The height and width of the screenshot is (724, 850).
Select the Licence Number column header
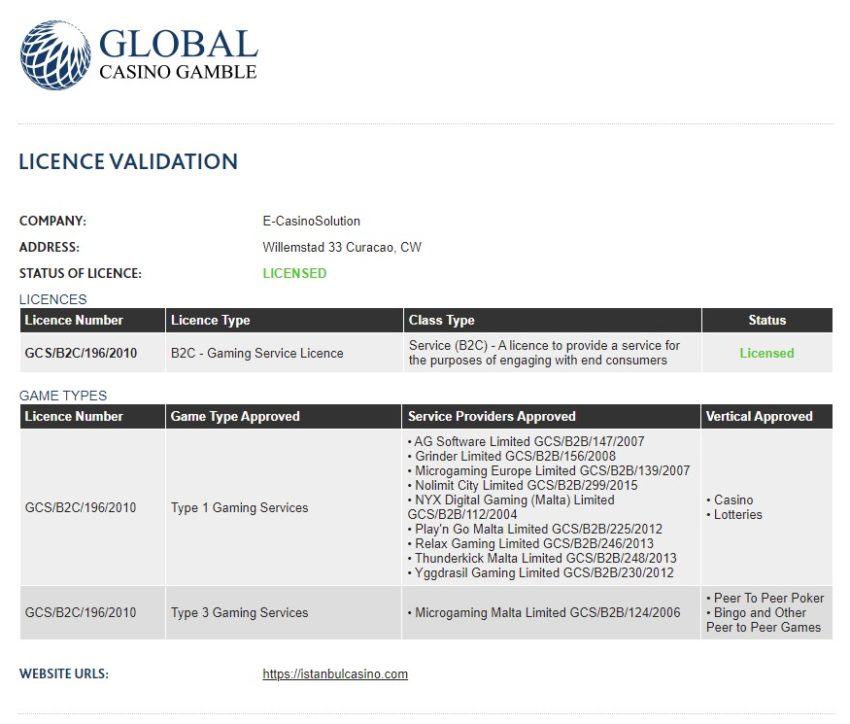pos(73,320)
